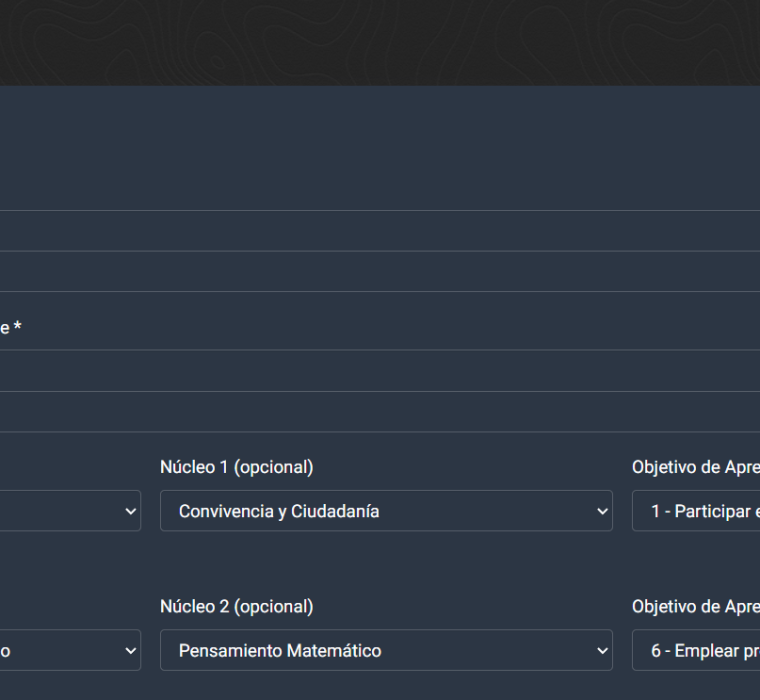760x700 pixels.
Task: Focus the second empty text field at form top
Action: tap(380, 272)
